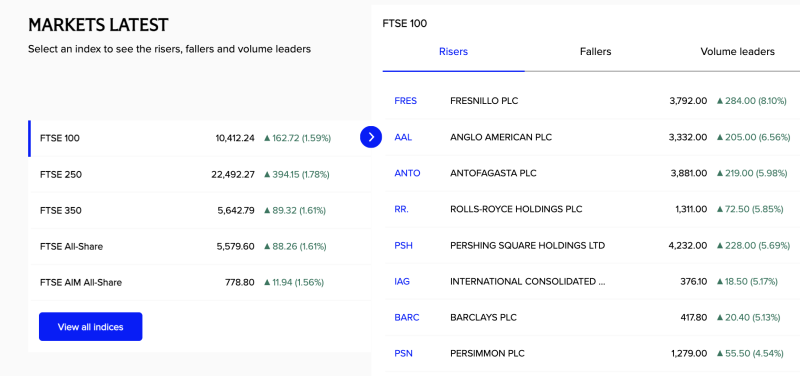Click the BARCLAYS PLC company name
Image resolution: width=800 pixels, height=376 pixels.
pos(483,317)
